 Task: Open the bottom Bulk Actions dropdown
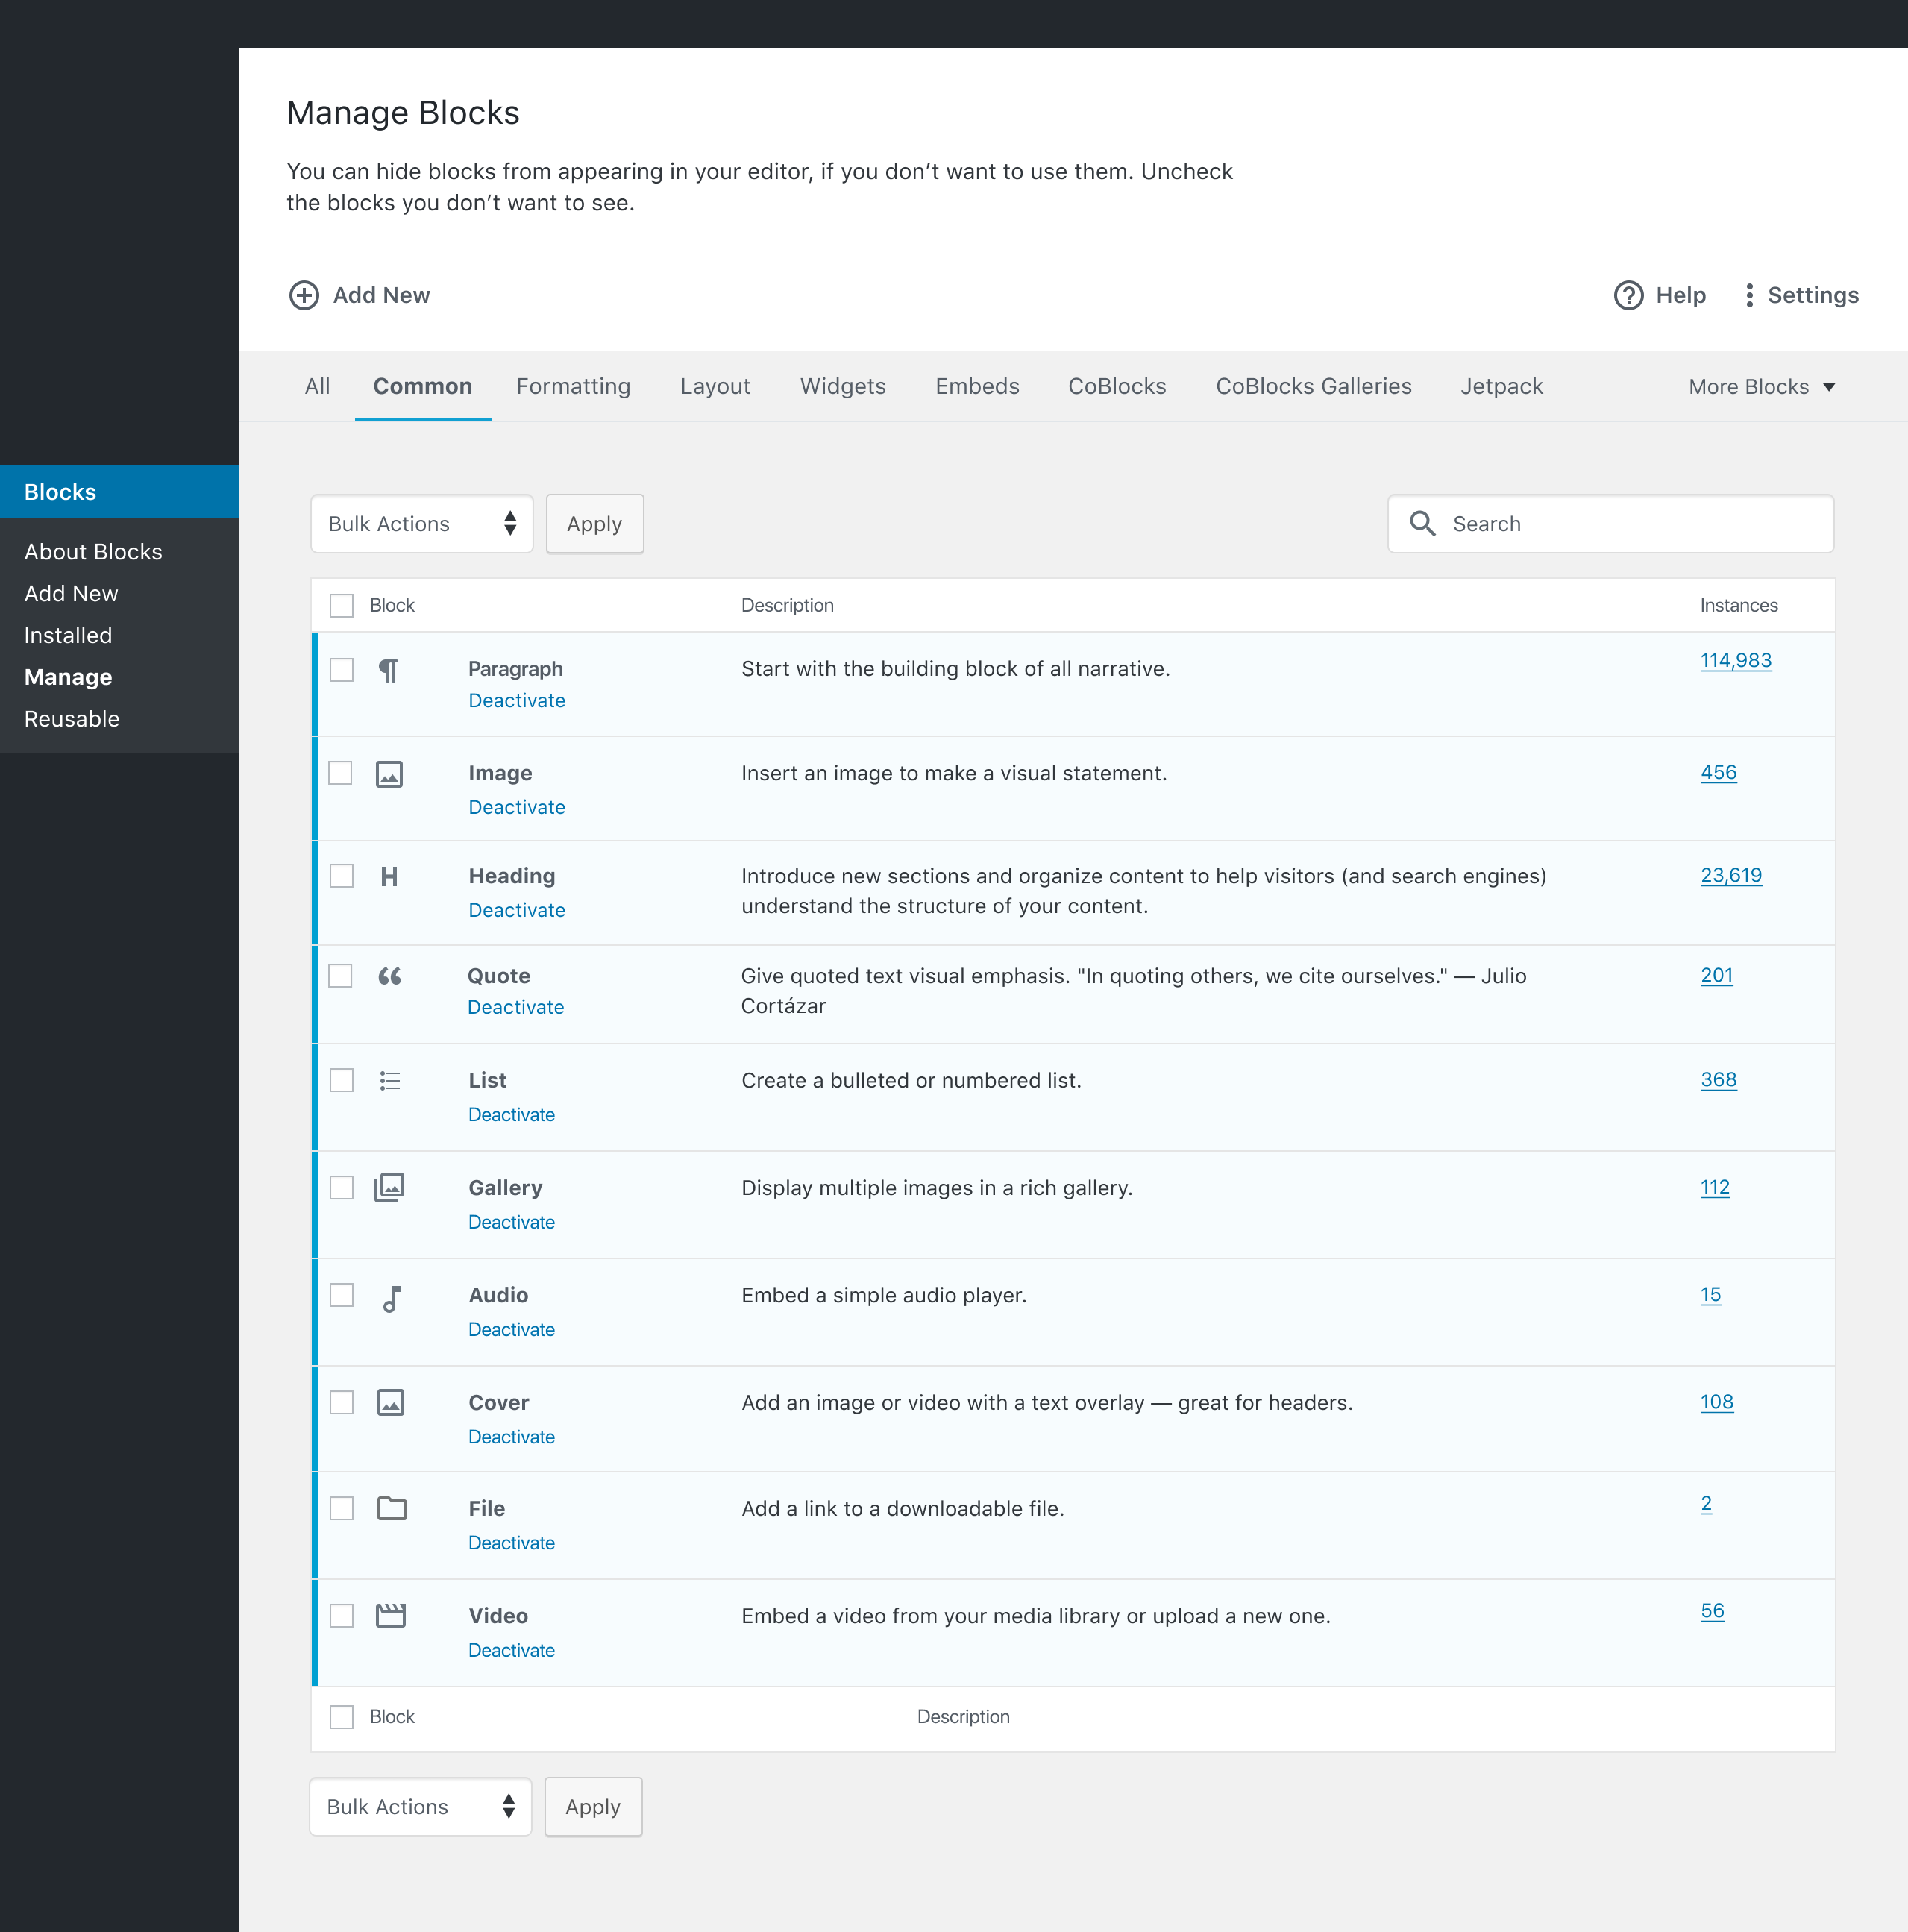420,1806
